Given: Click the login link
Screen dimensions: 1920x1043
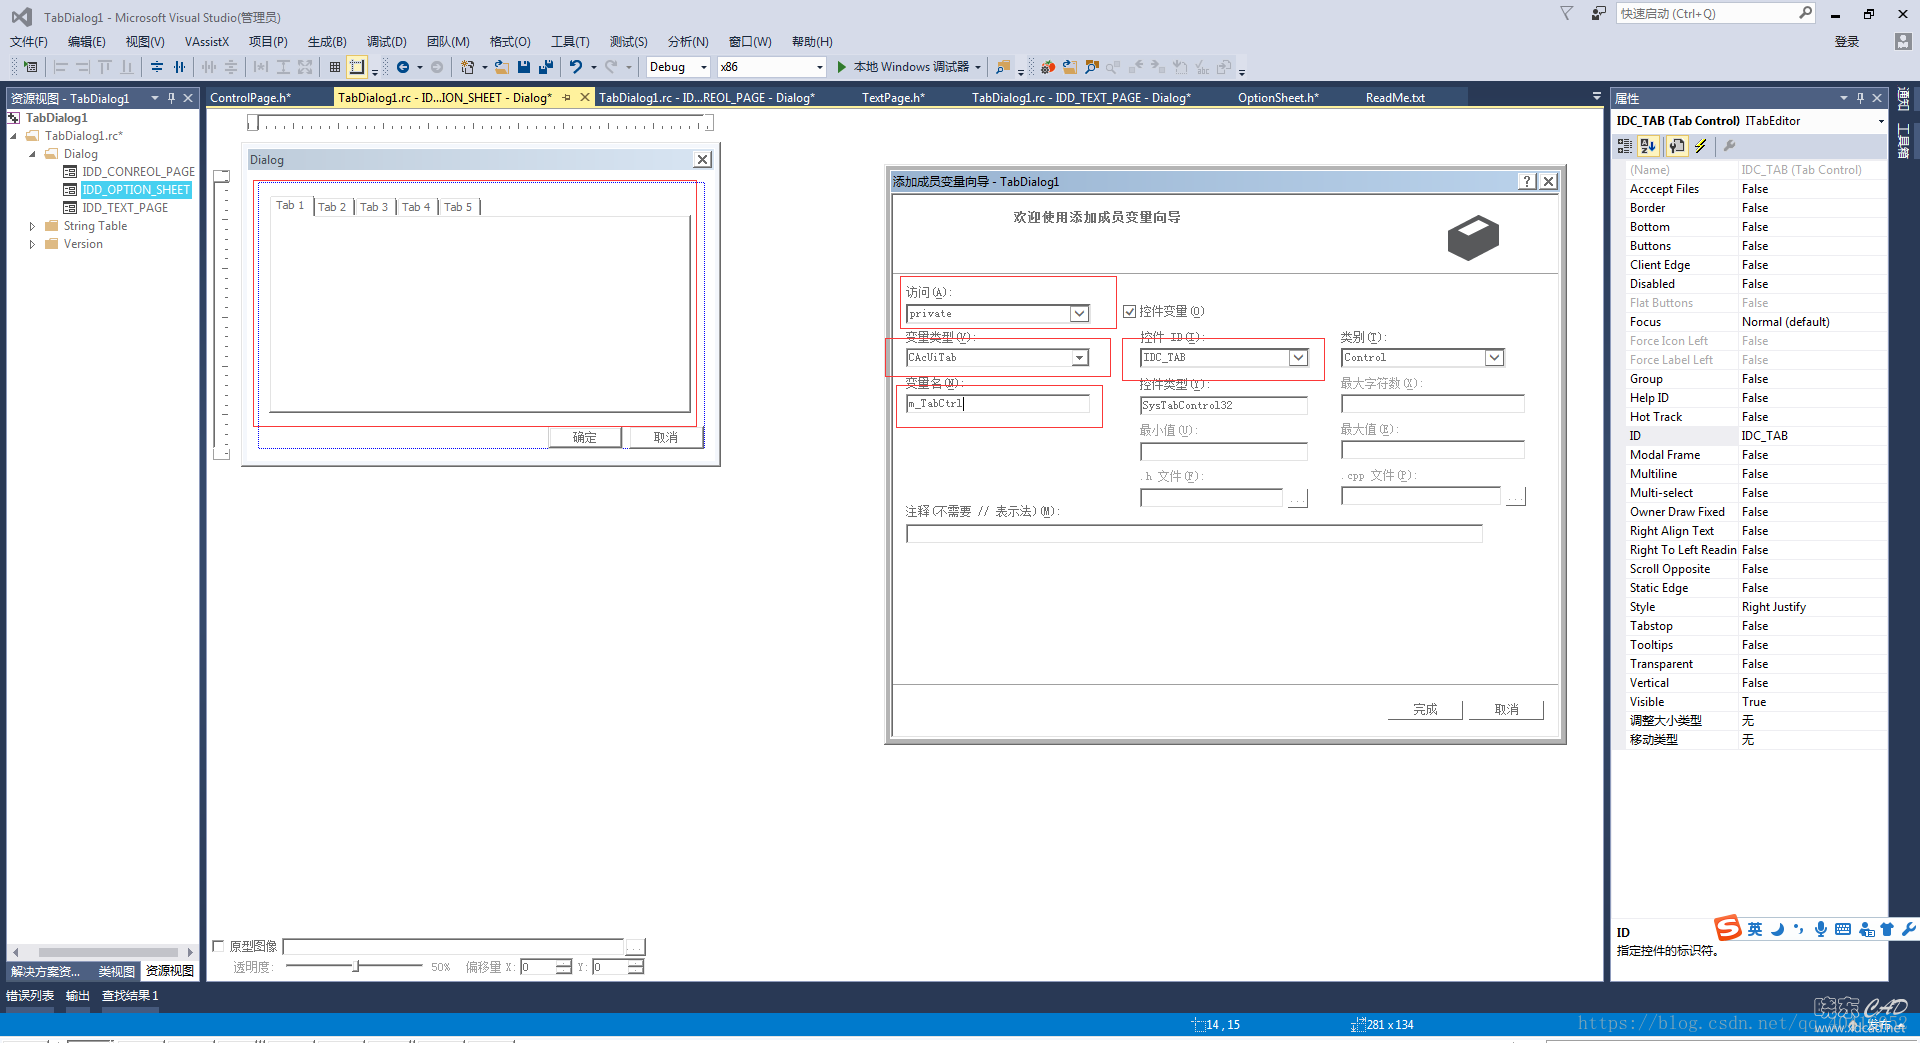Looking at the screenshot, I should [1847, 41].
